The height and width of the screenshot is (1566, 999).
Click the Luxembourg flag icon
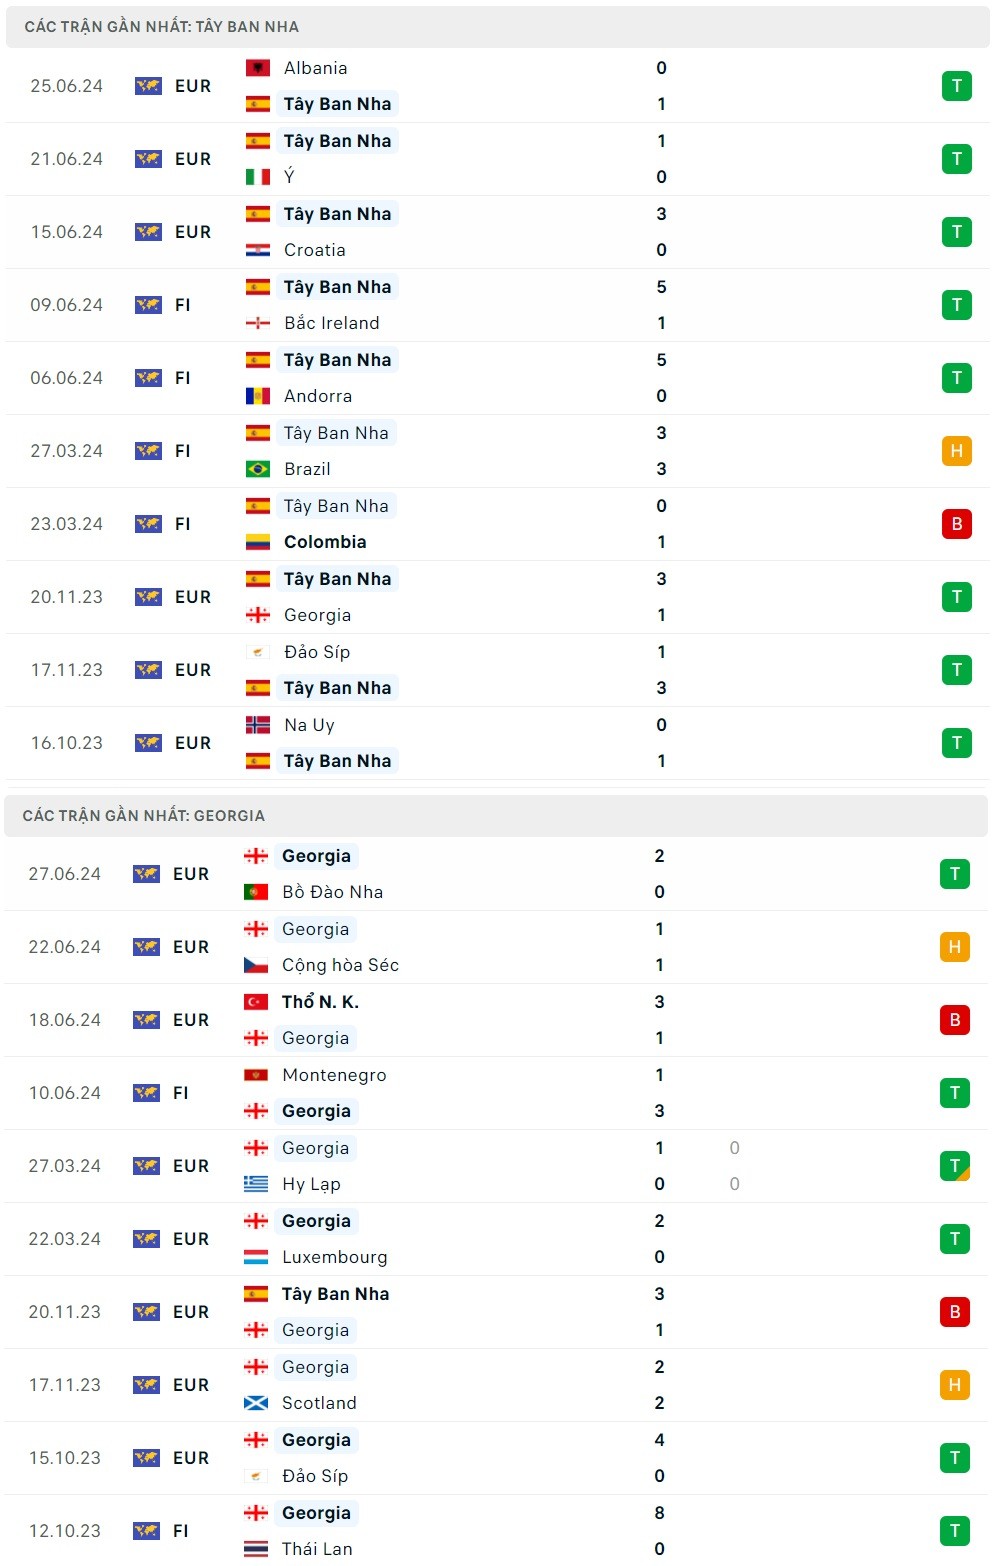256,1257
